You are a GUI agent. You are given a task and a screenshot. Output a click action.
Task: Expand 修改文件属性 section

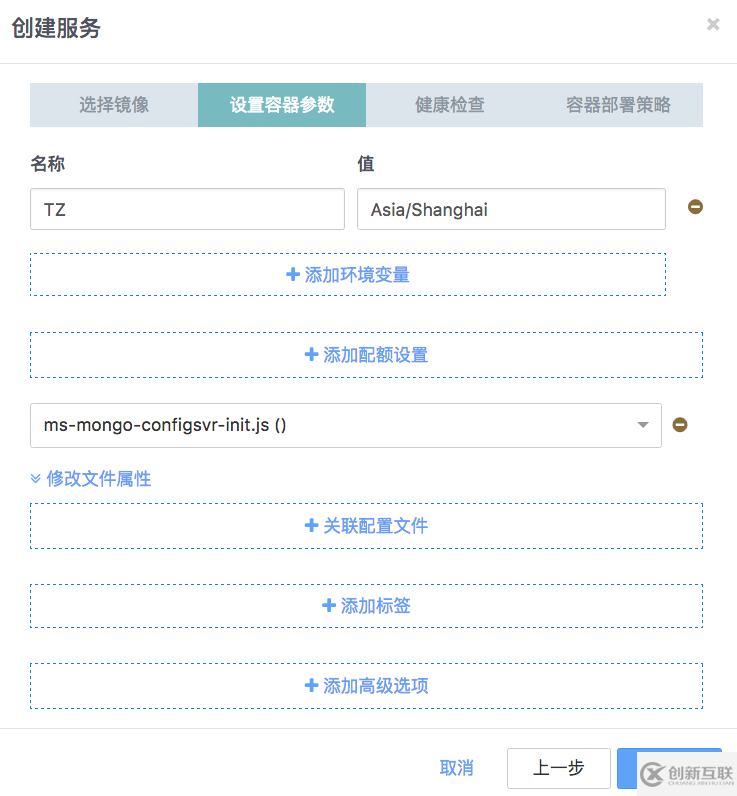[91, 479]
